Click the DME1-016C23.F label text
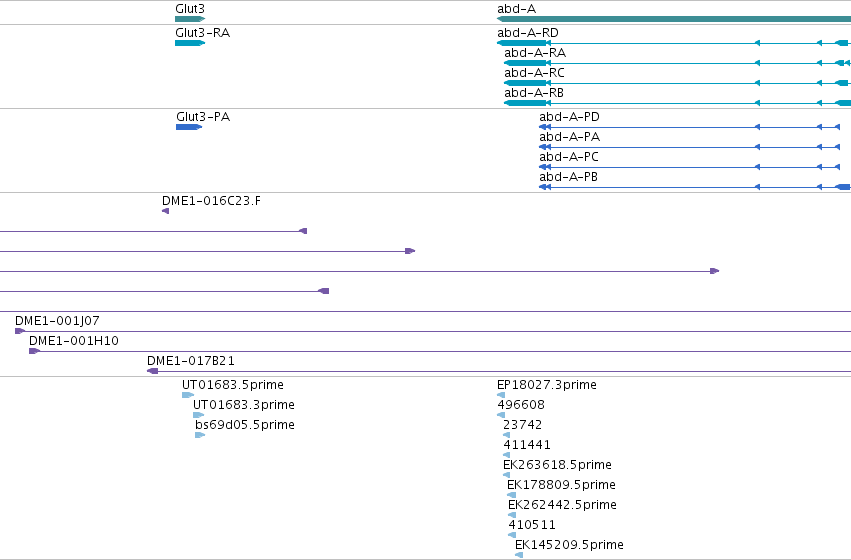Viewport: 851px width, 560px height. pos(211,201)
